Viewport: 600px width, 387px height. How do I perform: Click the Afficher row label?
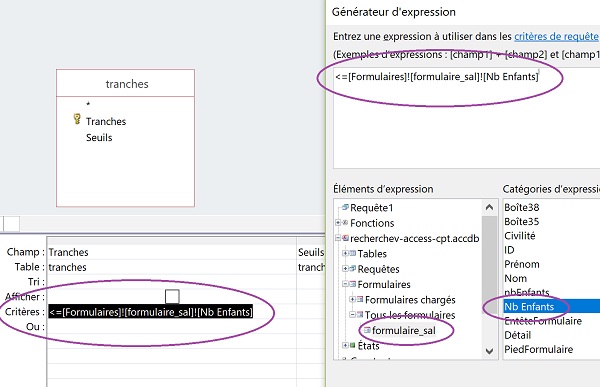click(25, 297)
